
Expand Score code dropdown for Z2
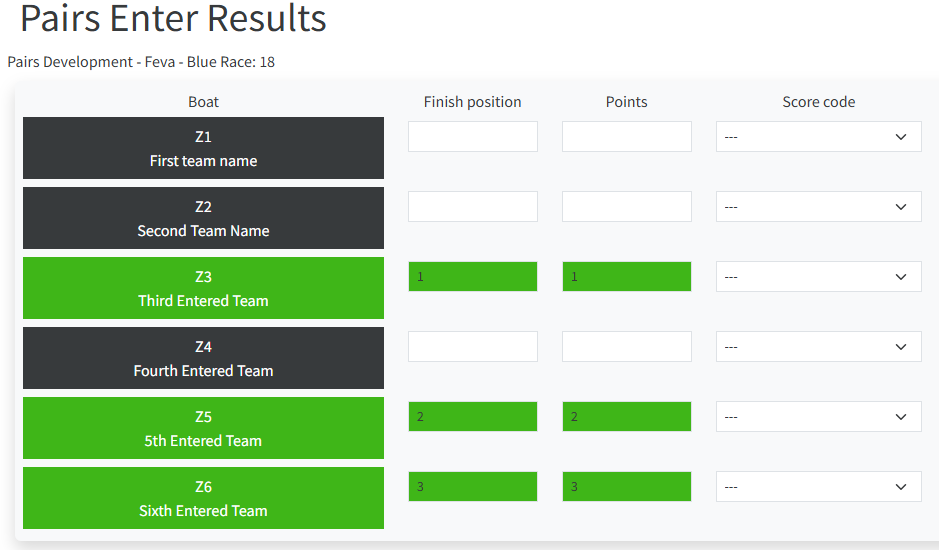(818, 207)
